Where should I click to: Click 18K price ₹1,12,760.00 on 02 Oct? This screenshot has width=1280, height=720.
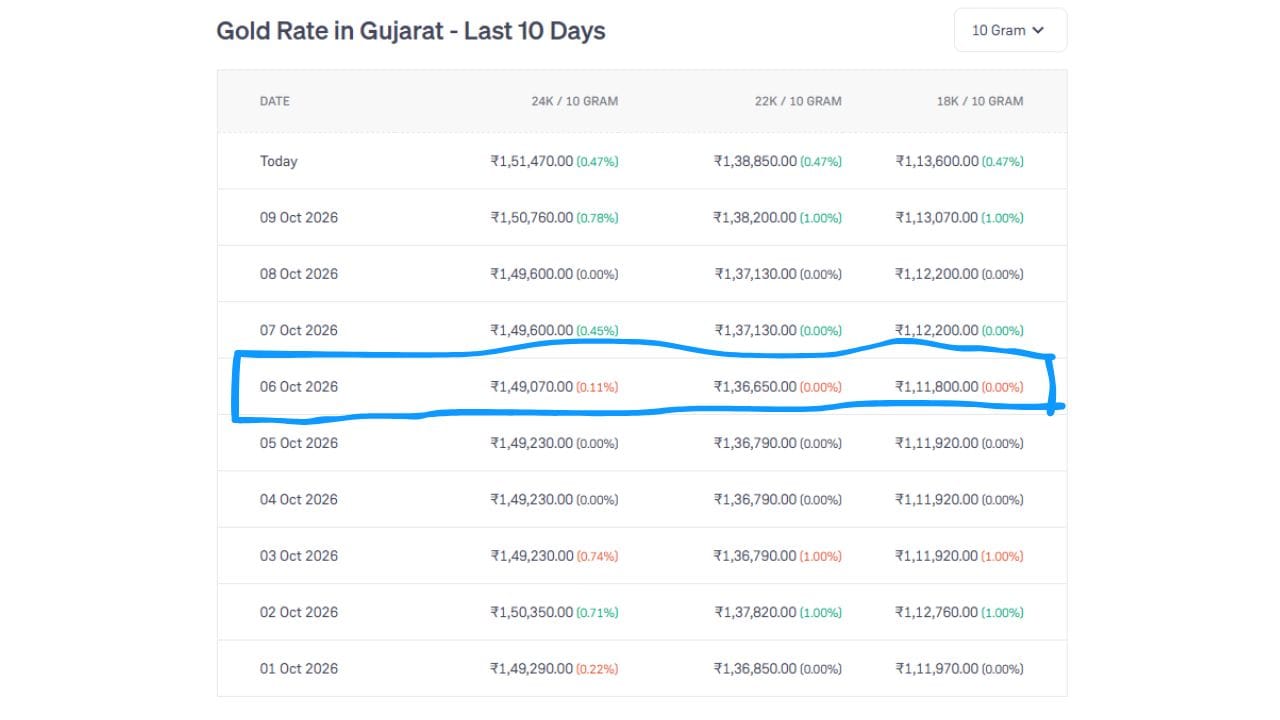click(x=937, y=612)
